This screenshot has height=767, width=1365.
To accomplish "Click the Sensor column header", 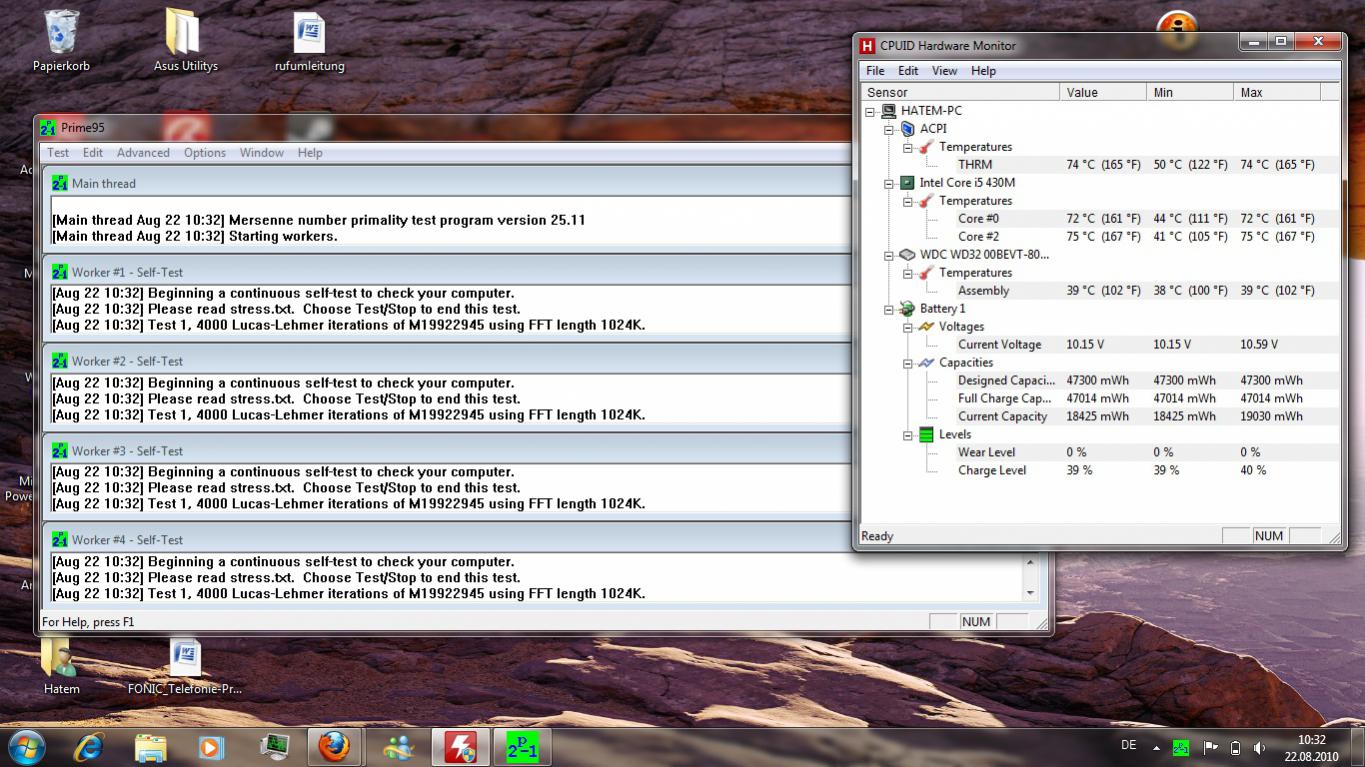I will (959, 92).
